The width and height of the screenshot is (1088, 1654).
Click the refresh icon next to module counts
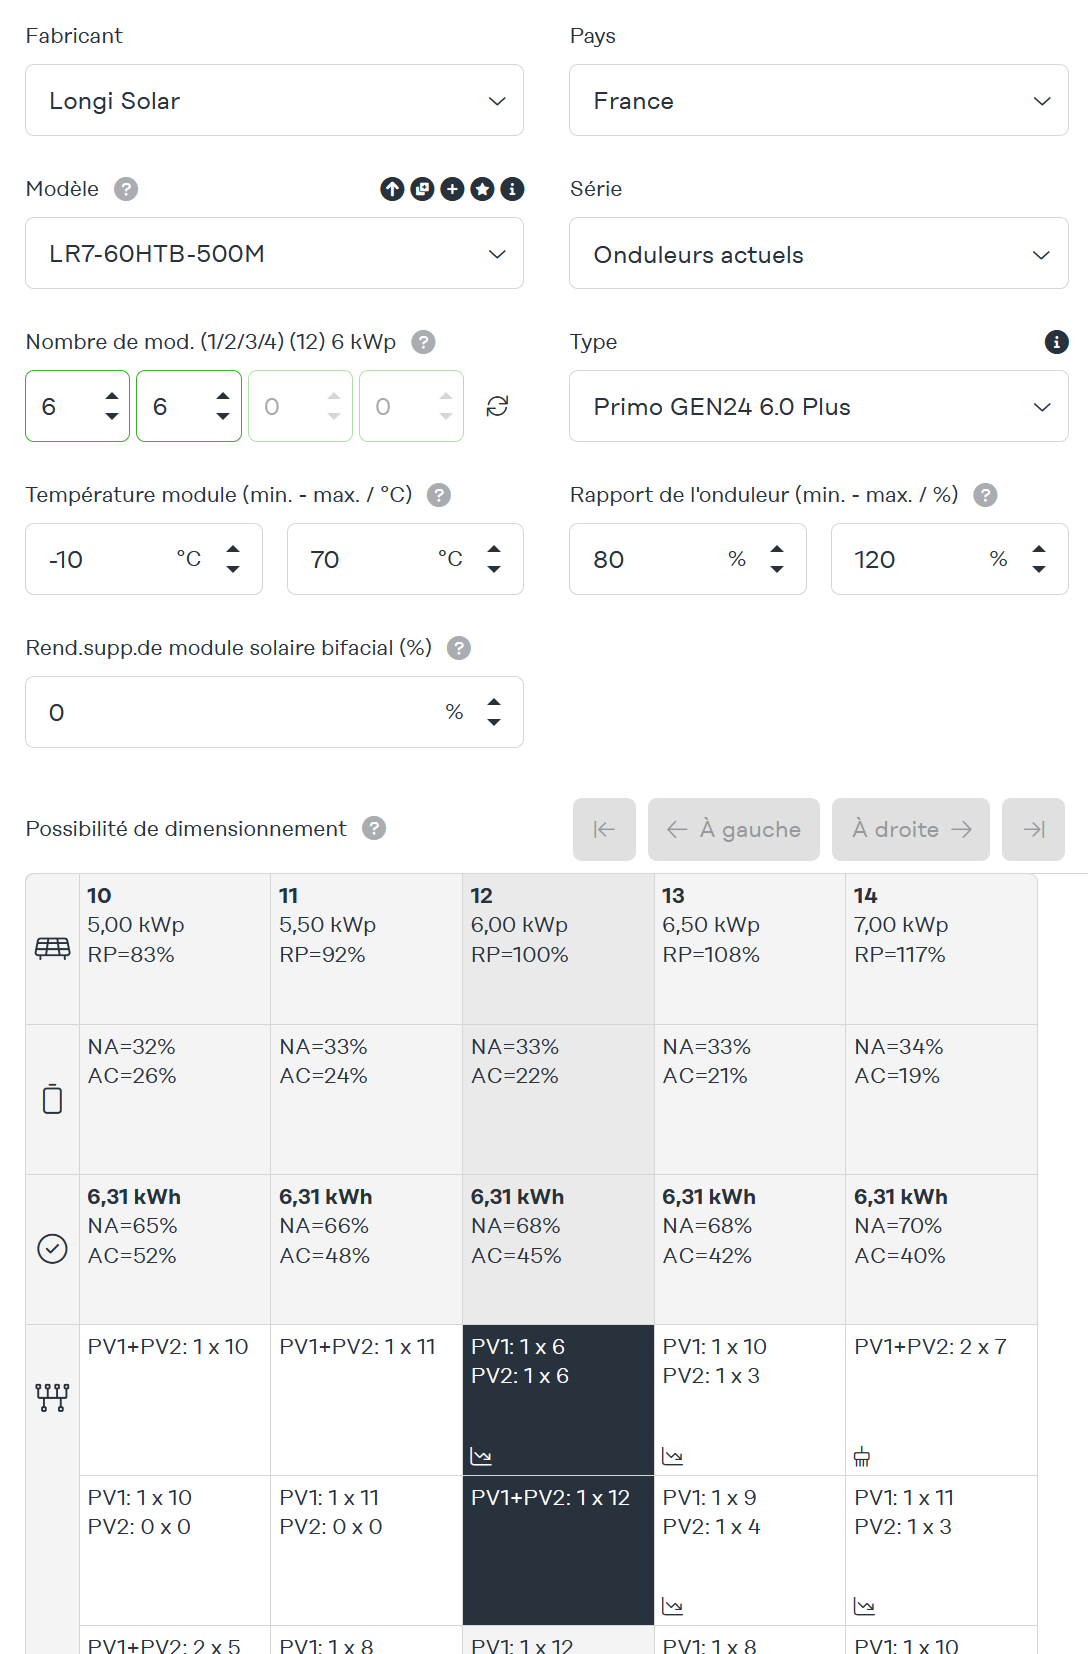tap(497, 406)
